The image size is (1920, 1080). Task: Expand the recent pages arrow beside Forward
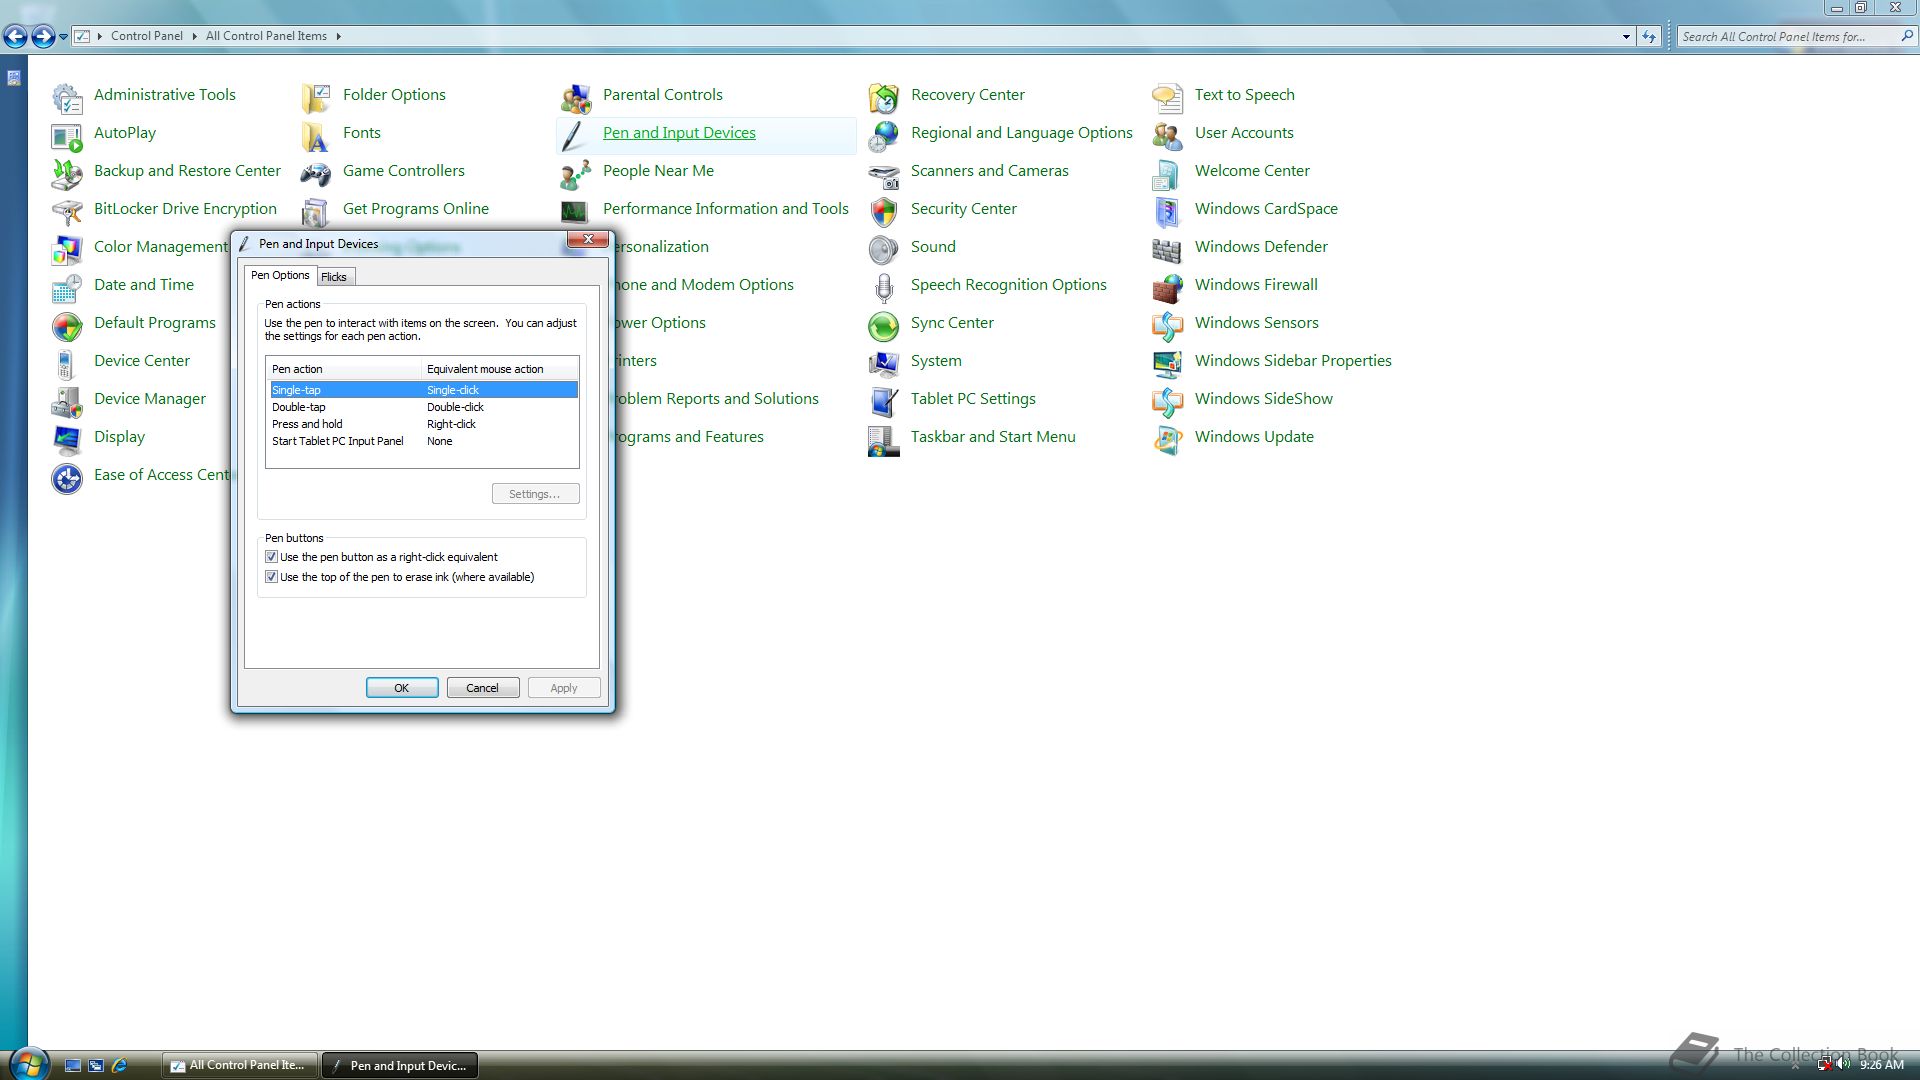(64, 37)
